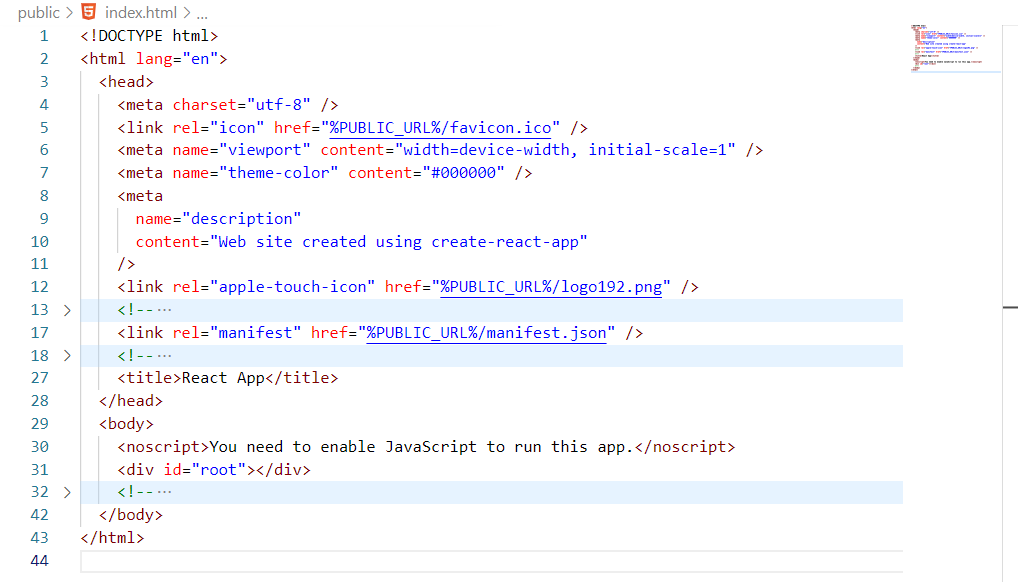Open the breadcrumb symbol ellipsis
The image size is (1018, 582).
[202, 13]
